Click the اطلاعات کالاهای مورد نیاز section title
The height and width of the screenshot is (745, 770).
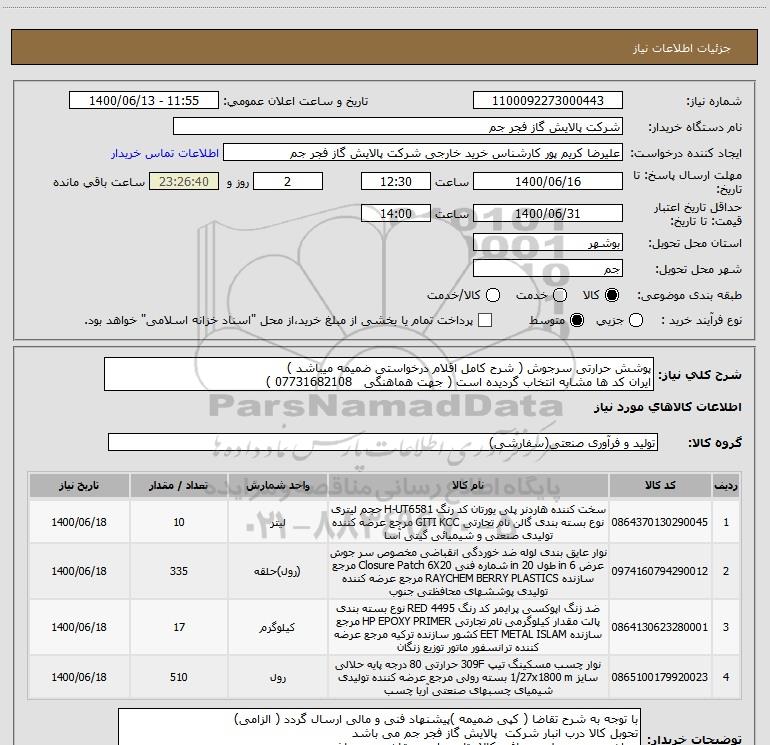point(667,407)
